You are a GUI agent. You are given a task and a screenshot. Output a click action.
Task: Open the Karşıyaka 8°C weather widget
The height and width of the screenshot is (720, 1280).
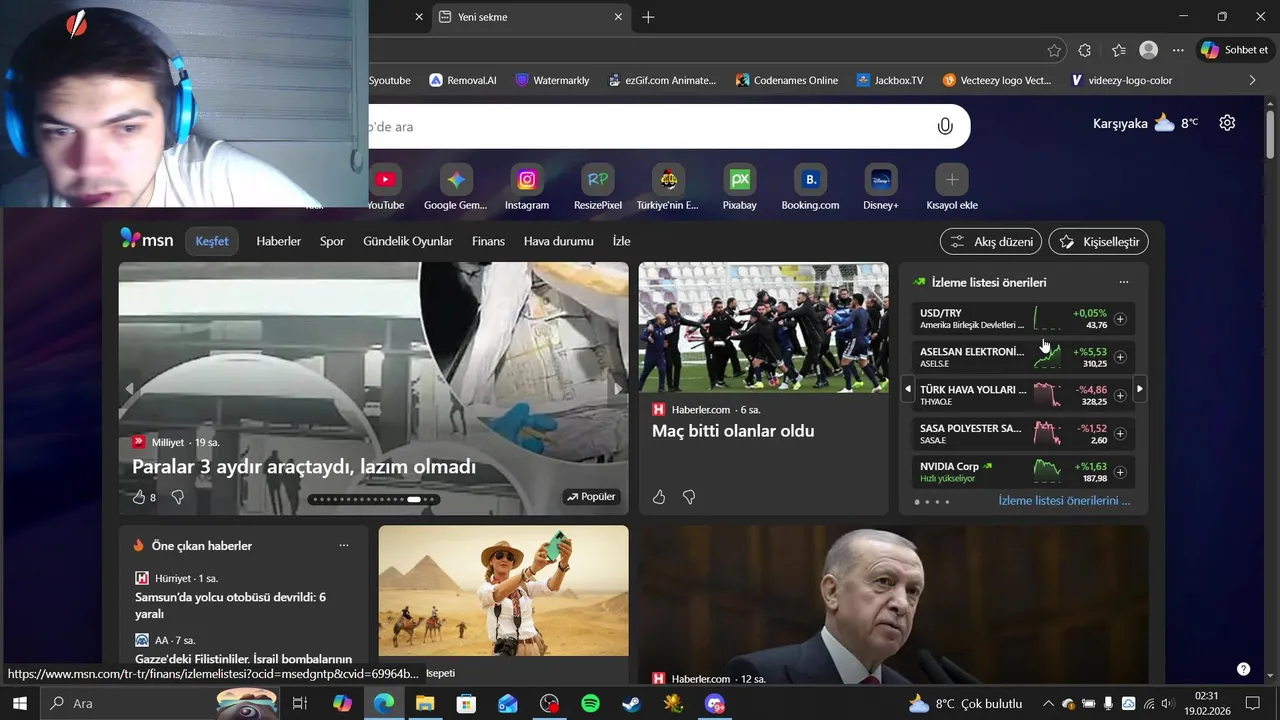click(x=1146, y=123)
